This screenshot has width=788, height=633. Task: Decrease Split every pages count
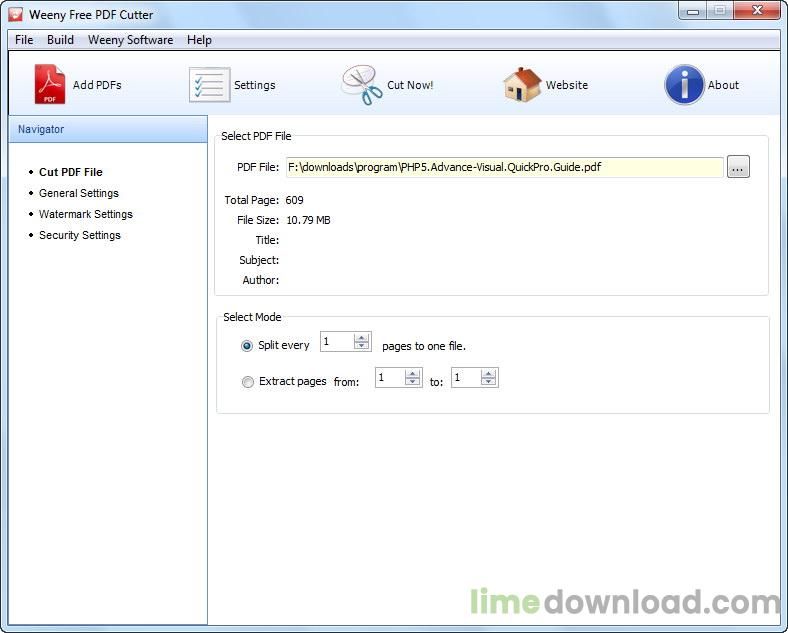point(361,346)
